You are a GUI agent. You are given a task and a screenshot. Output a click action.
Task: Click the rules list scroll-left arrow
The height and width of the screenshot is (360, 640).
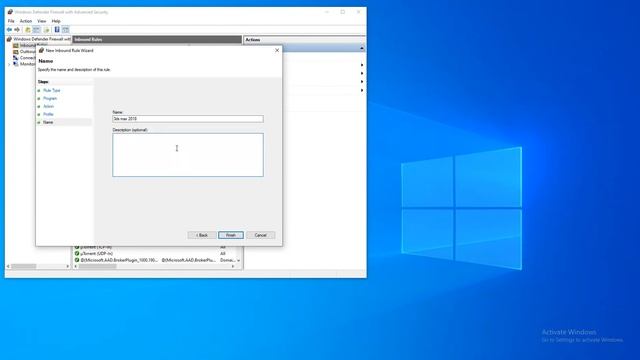[x=76, y=266]
